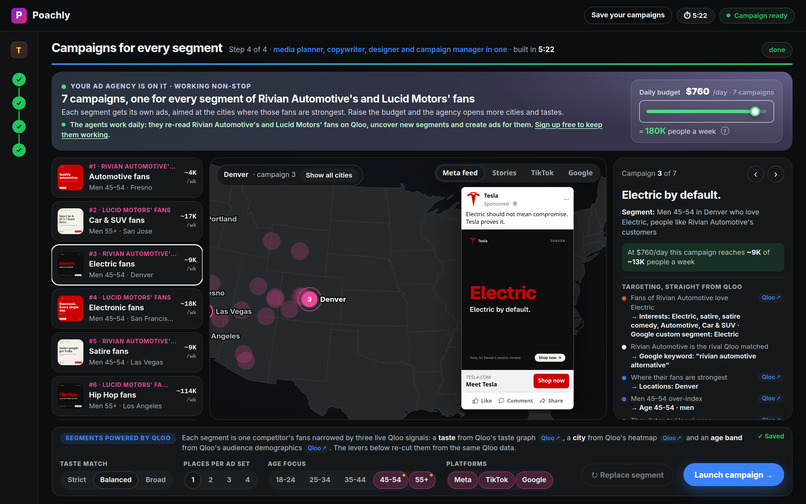The height and width of the screenshot is (504, 806).
Task: Click the media planner, copywriter subtitle link
Action: point(390,50)
